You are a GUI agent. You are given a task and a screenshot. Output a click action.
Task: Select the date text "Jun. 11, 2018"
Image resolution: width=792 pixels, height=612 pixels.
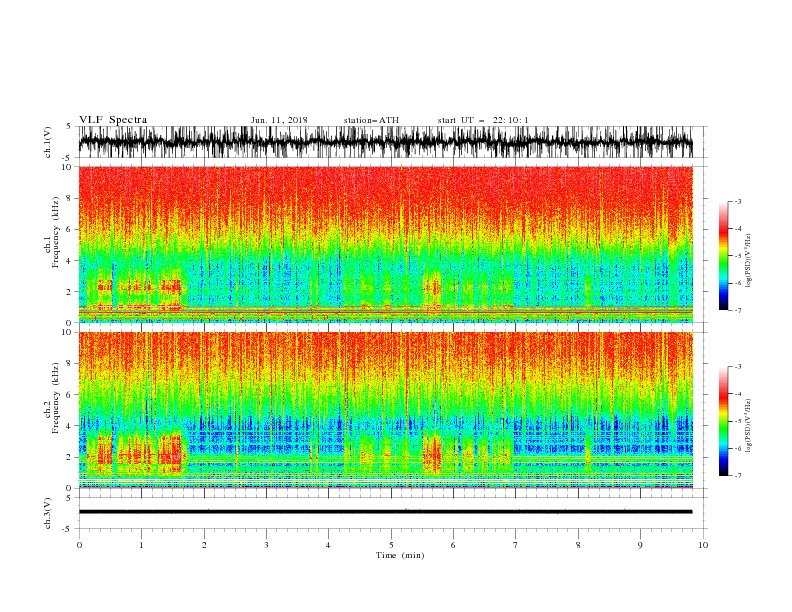click(x=279, y=120)
